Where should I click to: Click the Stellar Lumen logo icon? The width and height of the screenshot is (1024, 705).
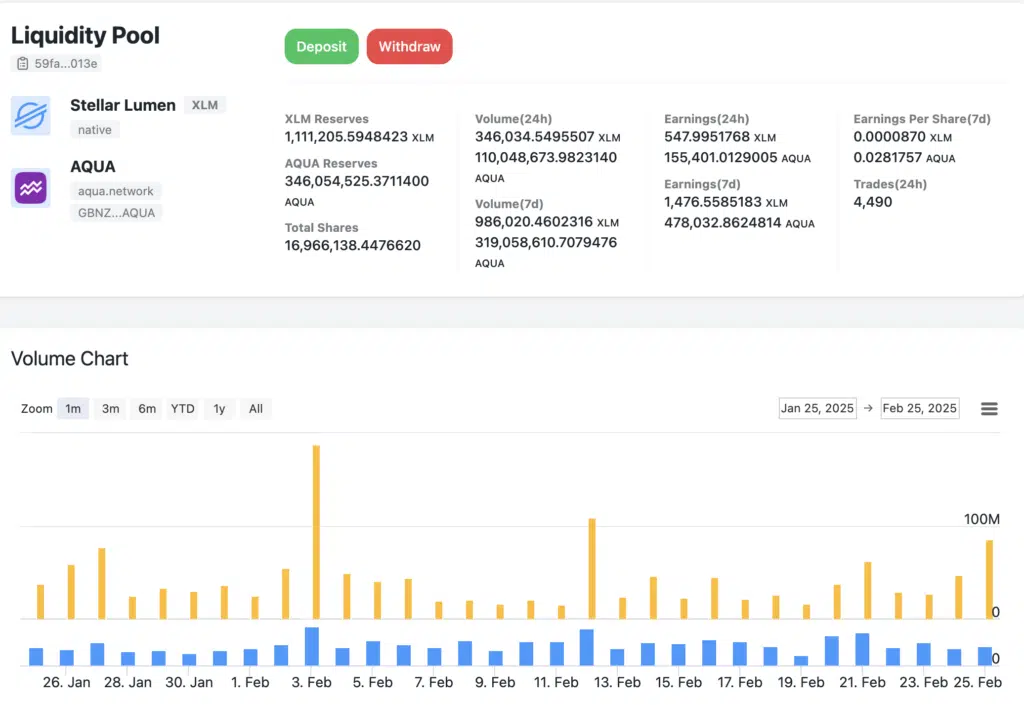click(x=31, y=116)
